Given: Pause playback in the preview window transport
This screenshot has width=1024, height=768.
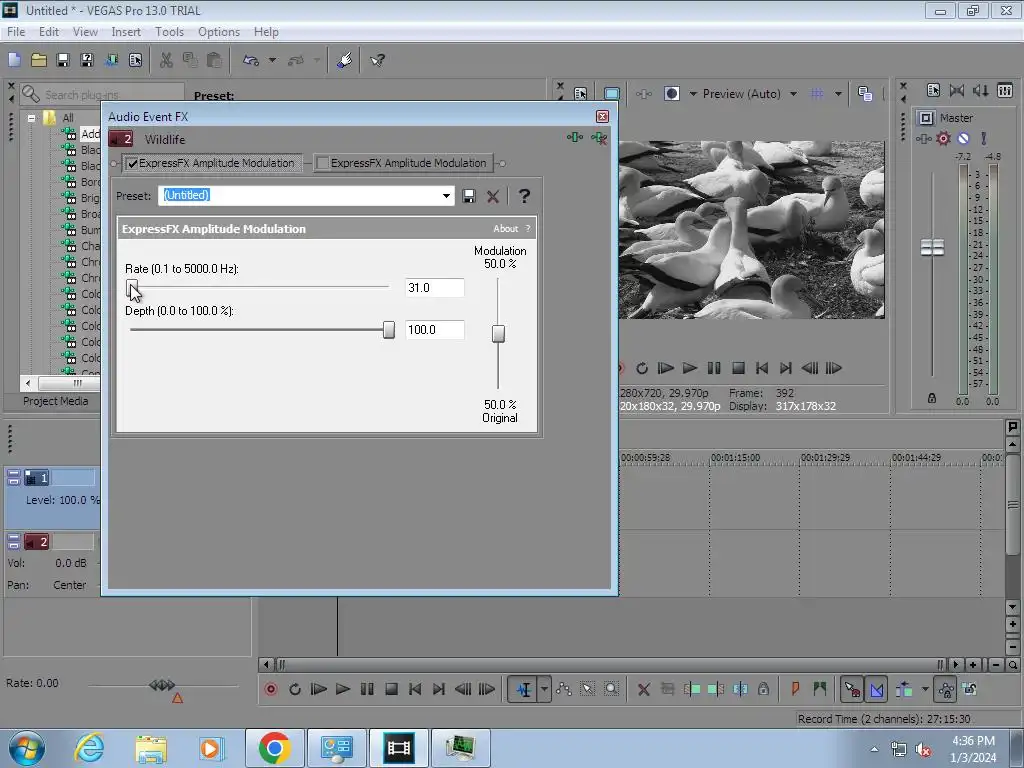Looking at the screenshot, I should [714, 368].
